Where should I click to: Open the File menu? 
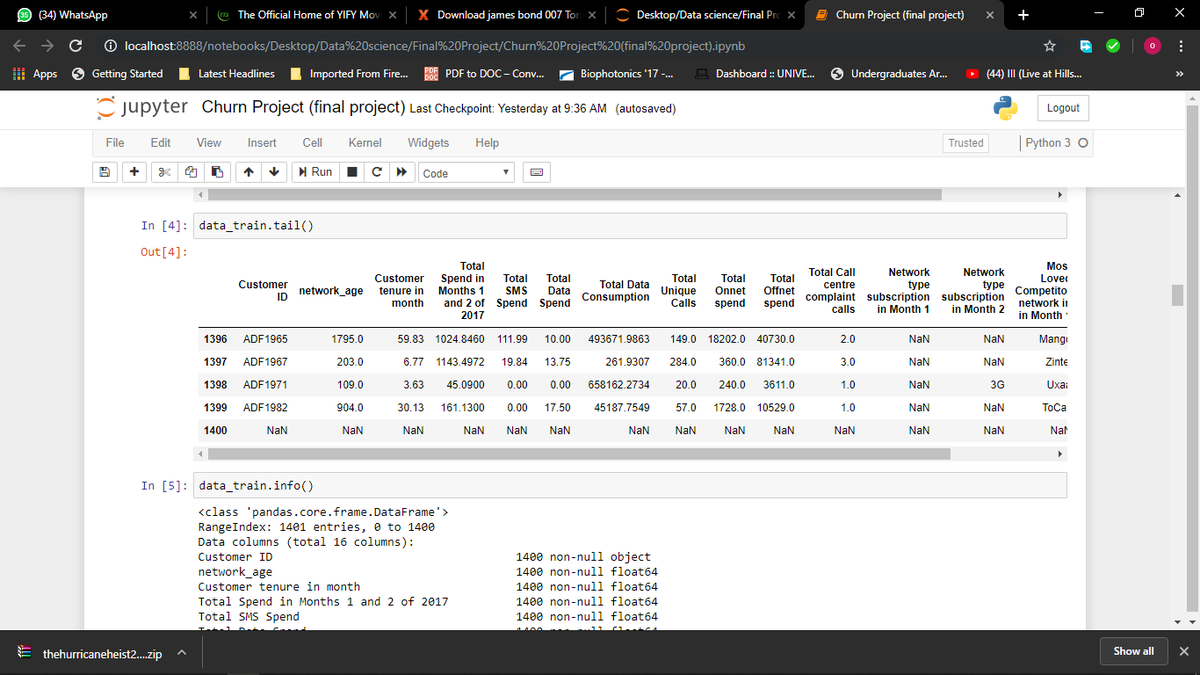click(115, 143)
